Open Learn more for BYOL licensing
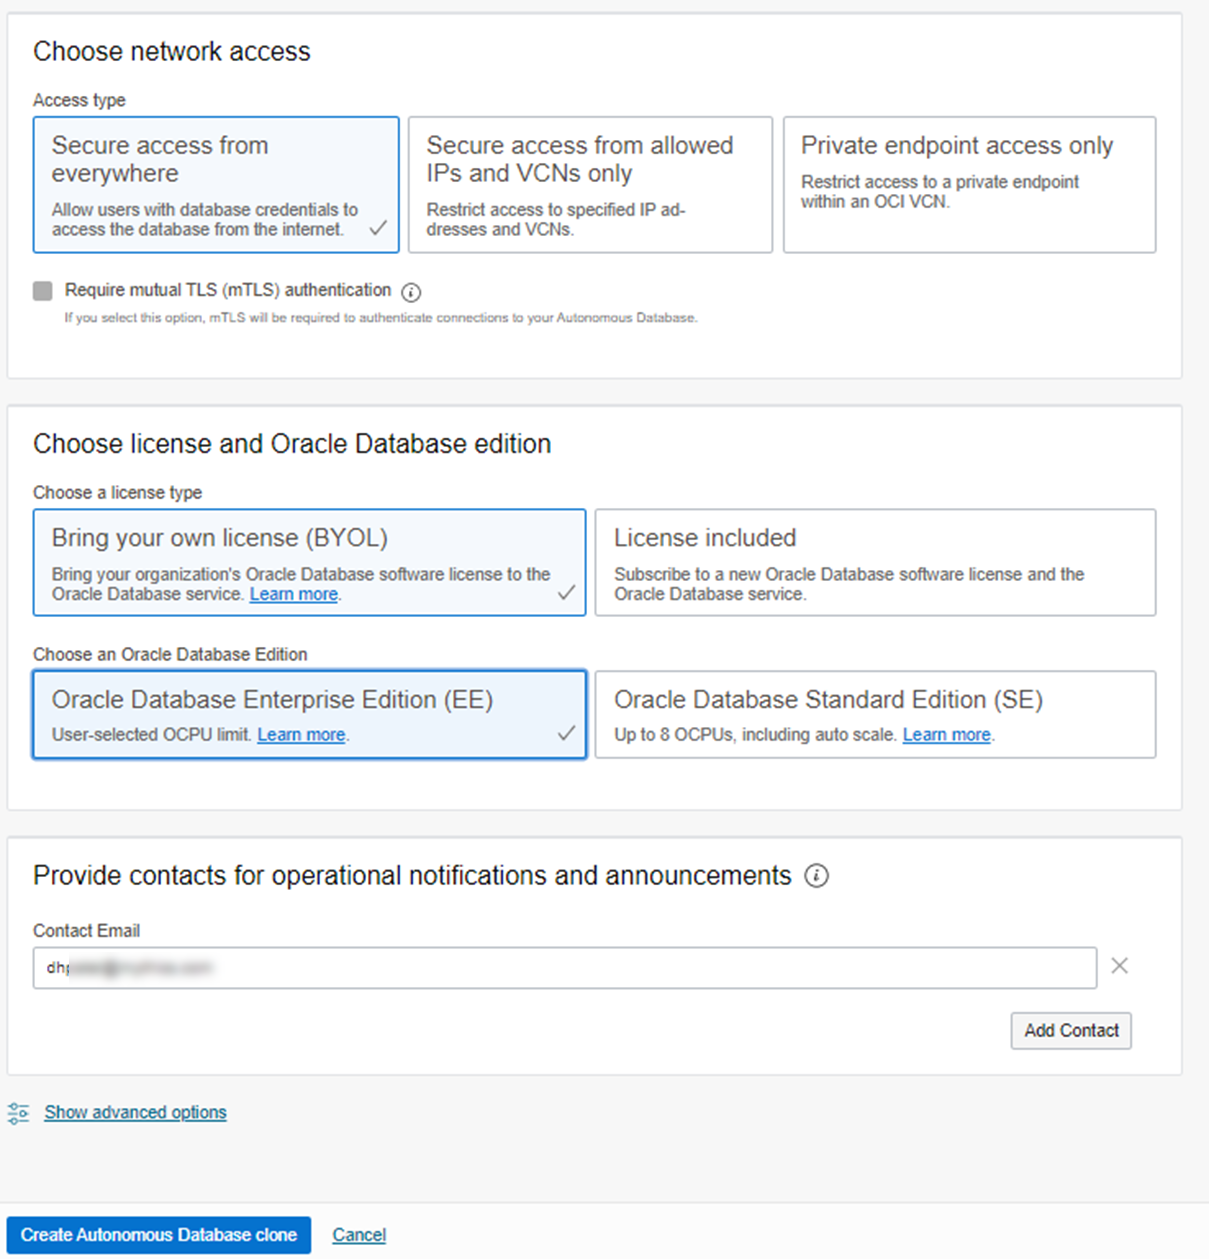This screenshot has height=1259, width=1209. 293,593
